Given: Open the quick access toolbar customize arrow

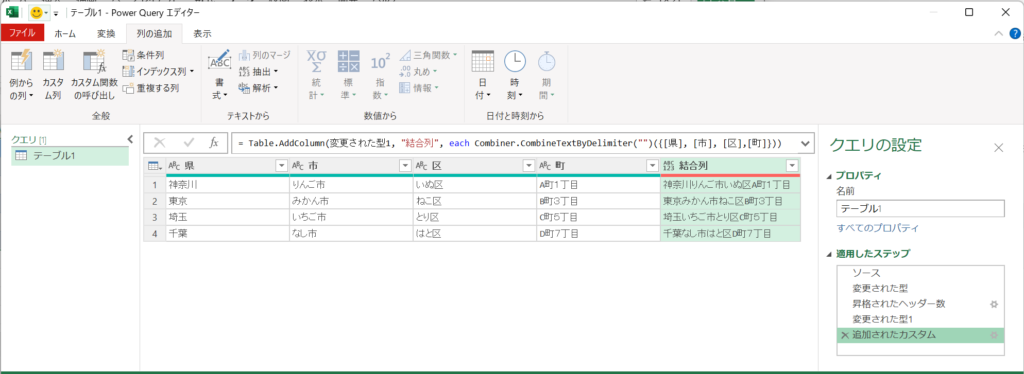Looking at the screenshot, I should tap(56, 13).
